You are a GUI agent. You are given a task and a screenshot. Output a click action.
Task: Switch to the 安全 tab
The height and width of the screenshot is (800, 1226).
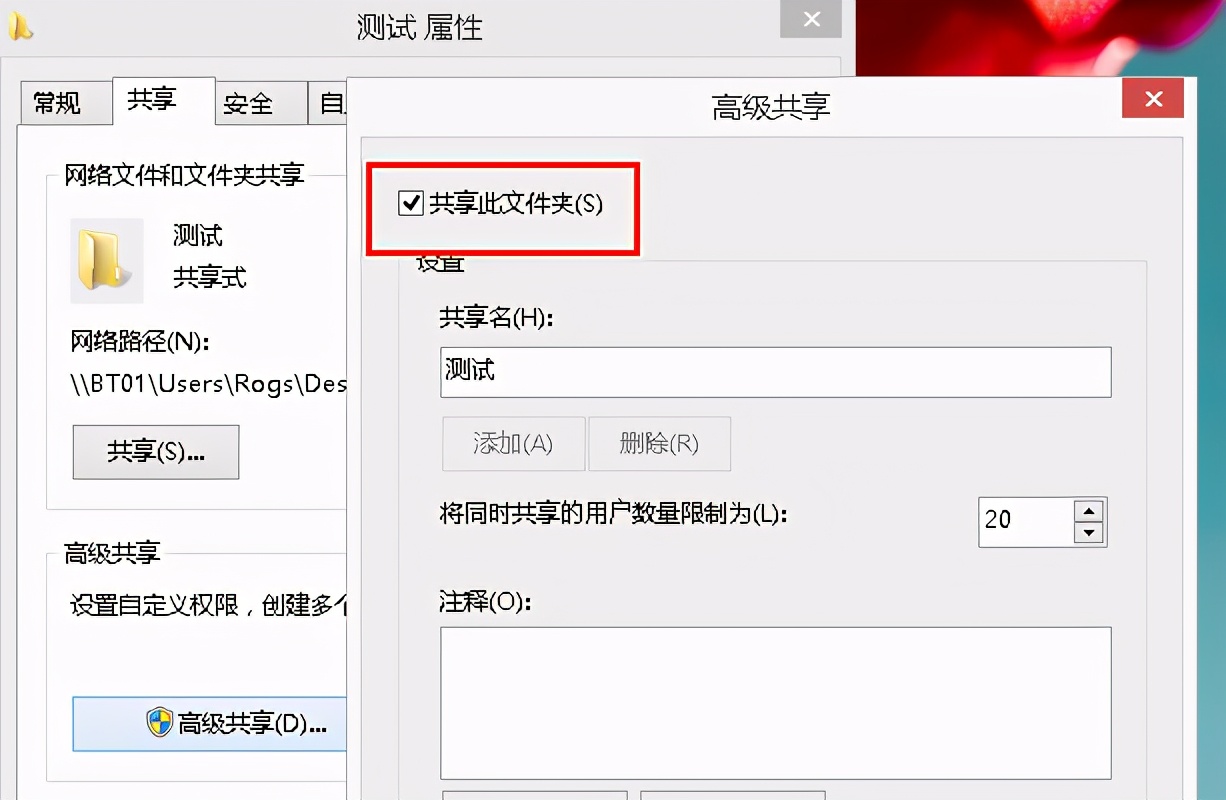click(x=259, y=102)
